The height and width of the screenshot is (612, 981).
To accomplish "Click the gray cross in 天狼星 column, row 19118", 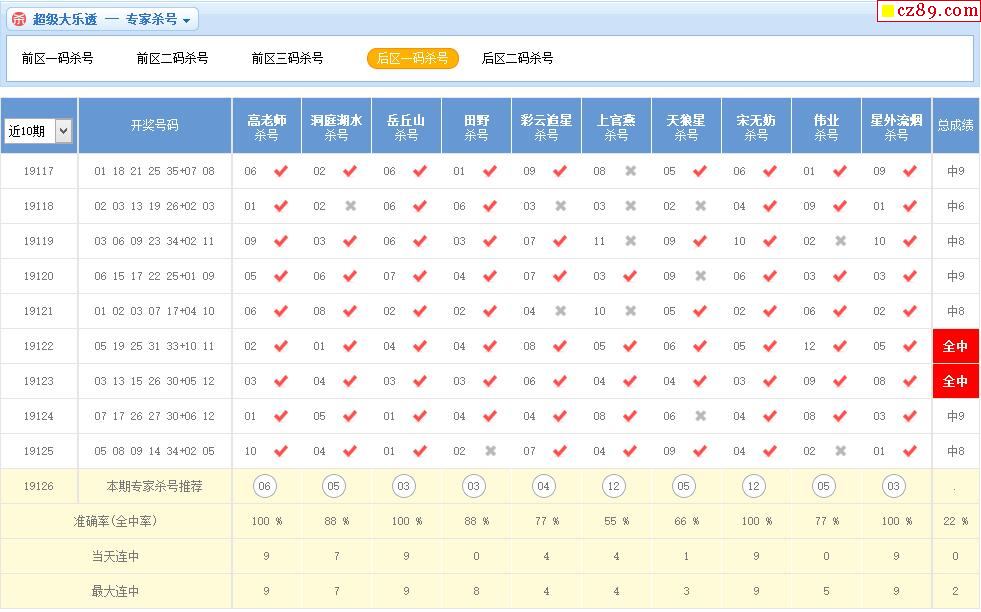I will pos(701,206).
